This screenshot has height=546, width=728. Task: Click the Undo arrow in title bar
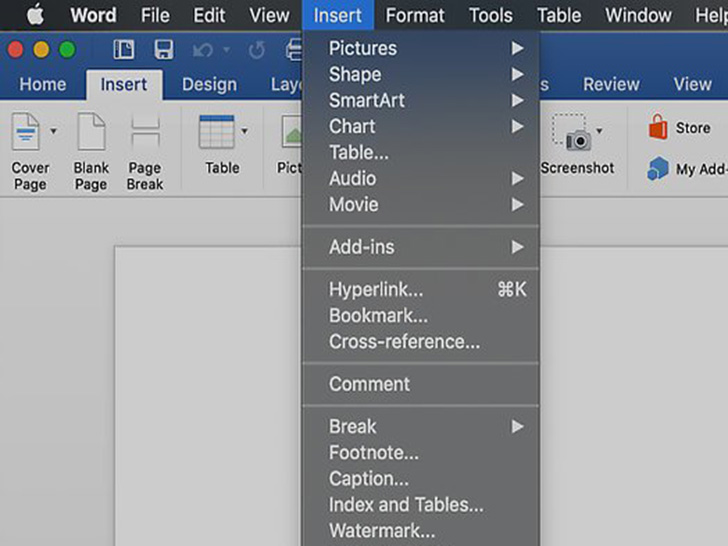point(203,50)
